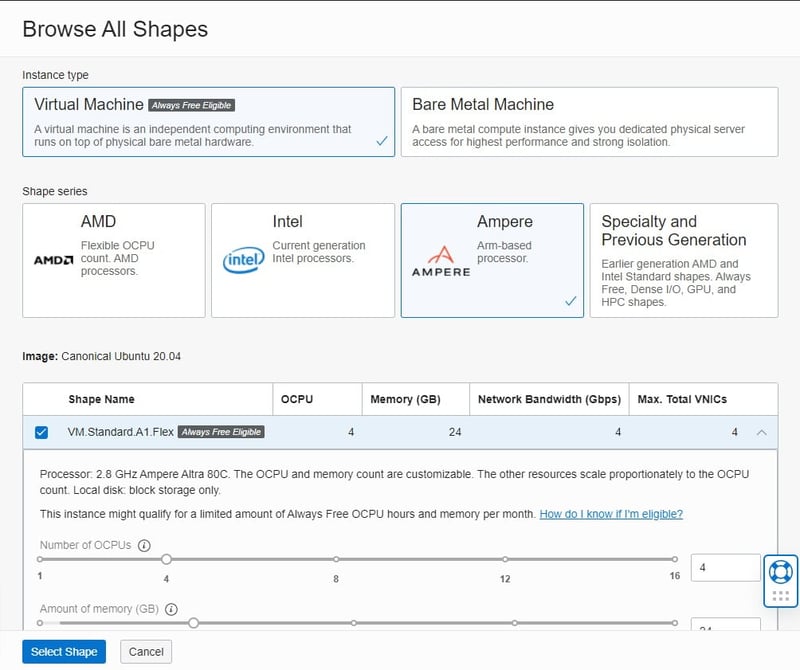Click the Ampere logo icon
The image size is (800, 670).
coord(440,262)
